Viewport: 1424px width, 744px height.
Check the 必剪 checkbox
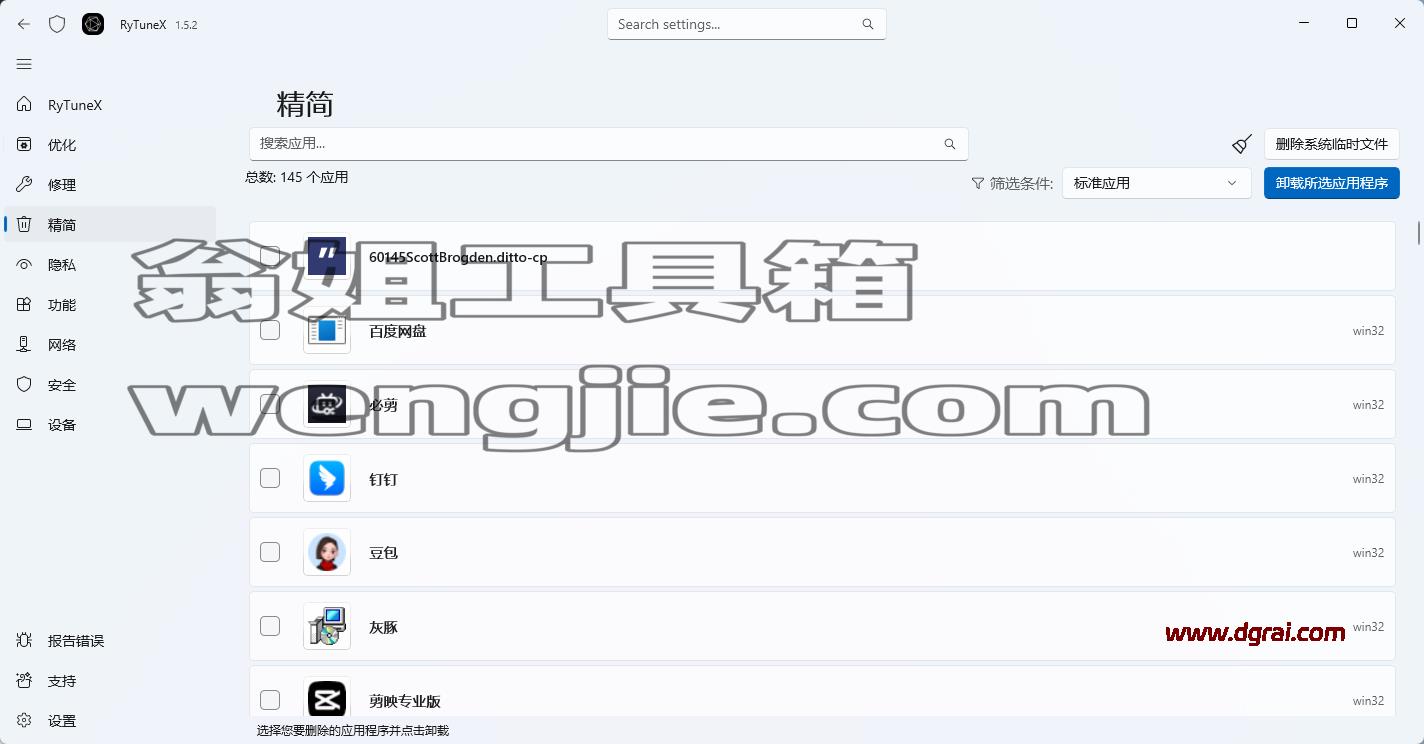tap(270, 404)
